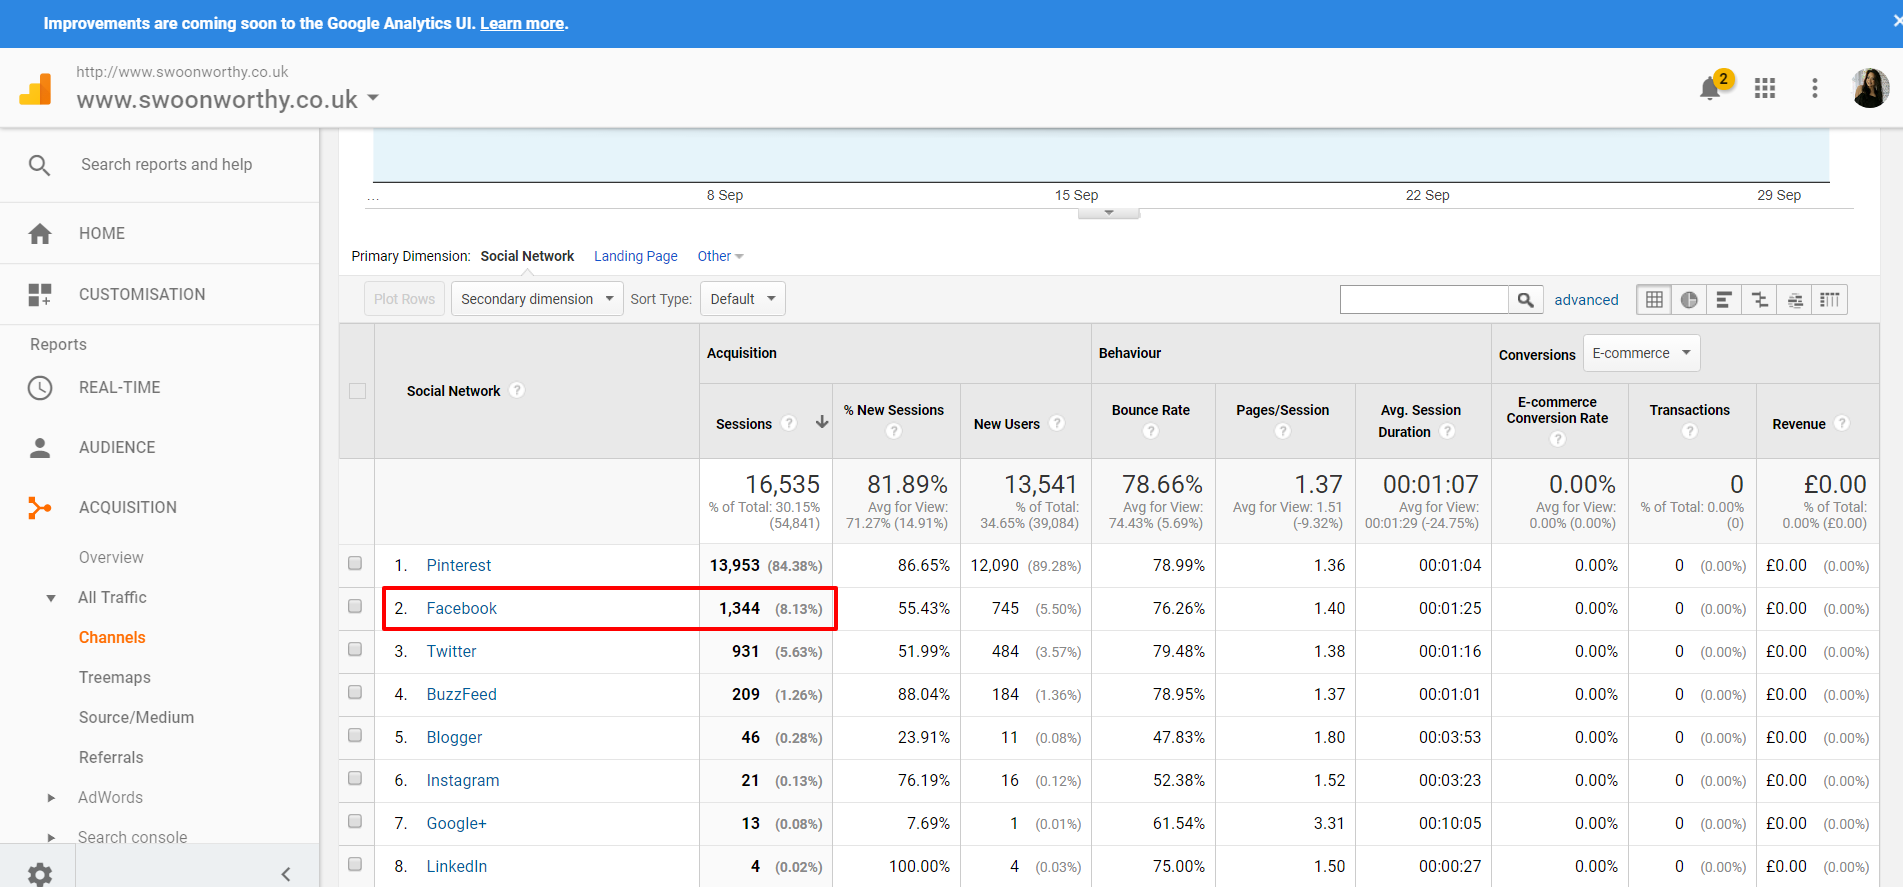Tick the Pinterest row checkbox
The height and width of the screenshot is (887, 1903).
point(355,563)
